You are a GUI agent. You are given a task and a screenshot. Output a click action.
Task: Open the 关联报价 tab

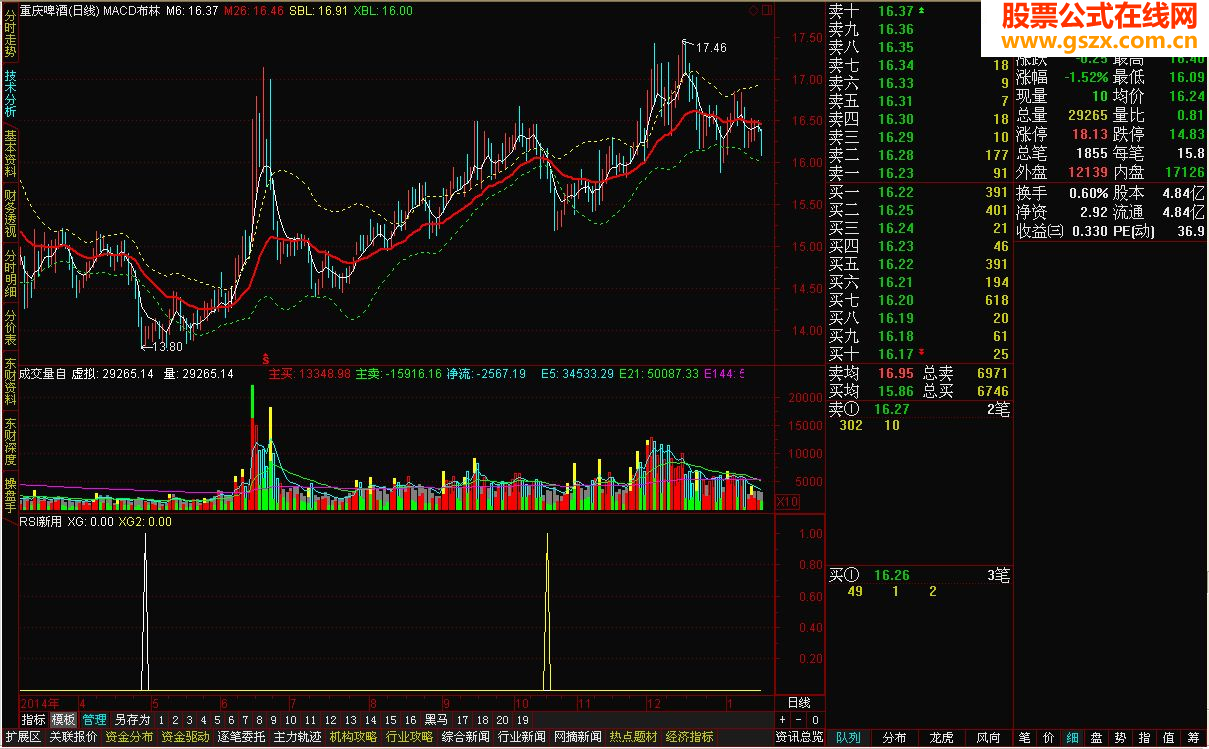tap(73, 737)
